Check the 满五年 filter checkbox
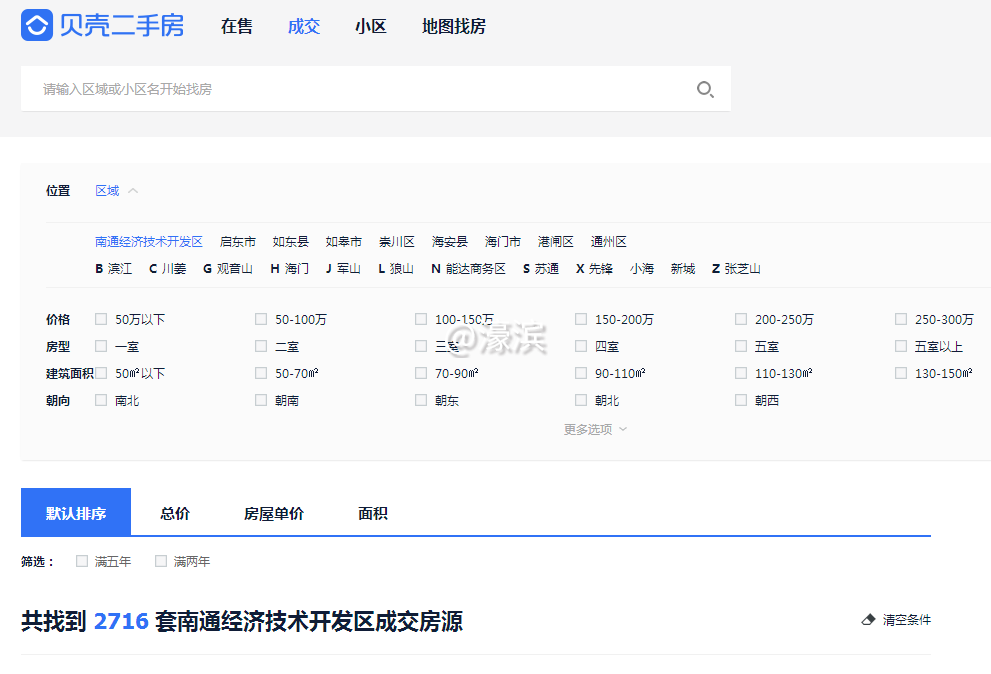991x674 pixels. tap(81, 561)
